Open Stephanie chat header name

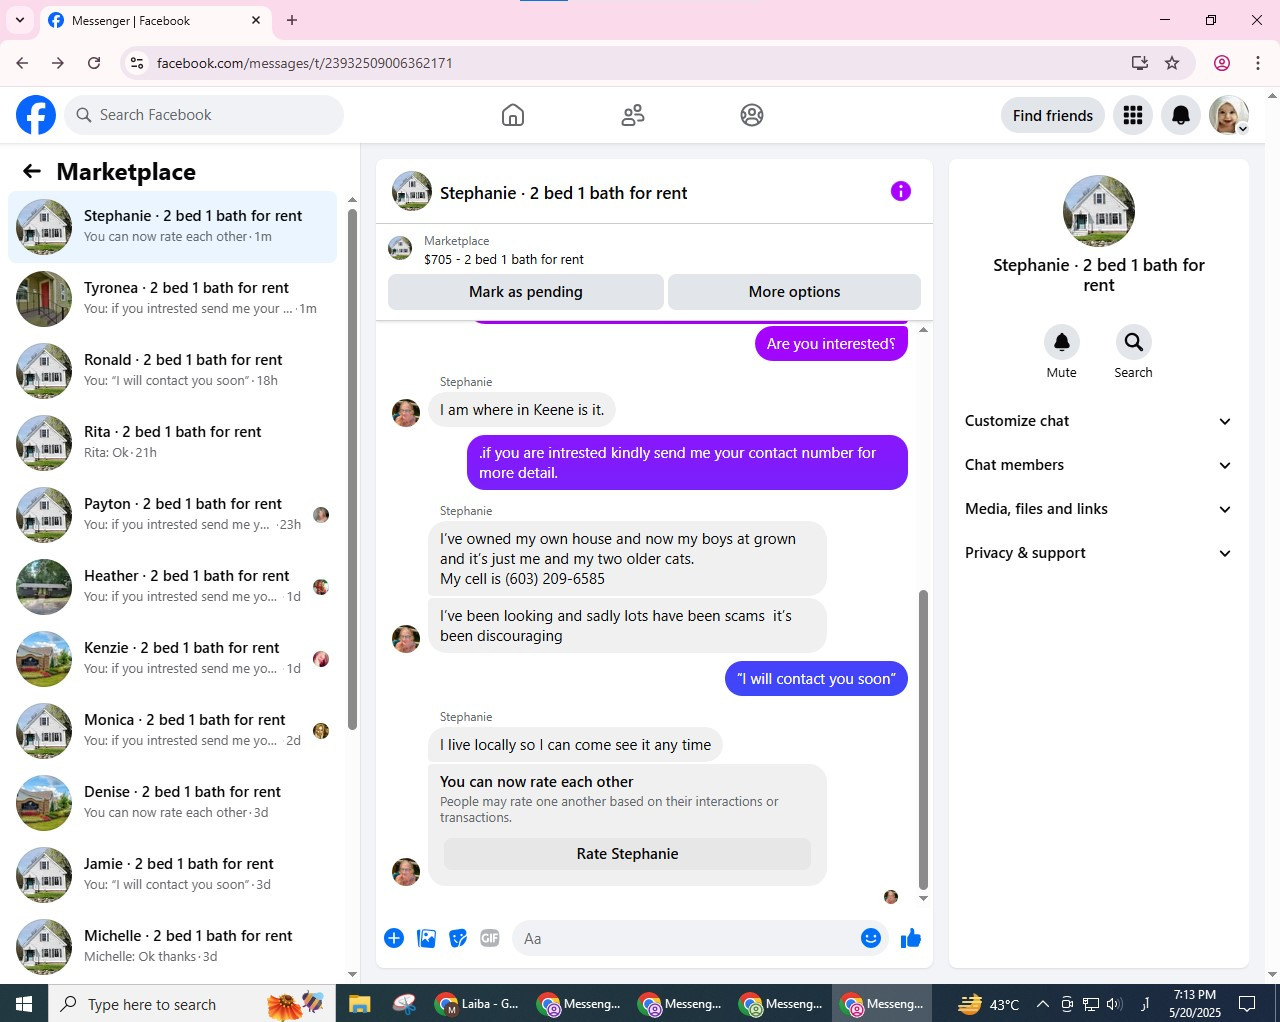[564, 193]
